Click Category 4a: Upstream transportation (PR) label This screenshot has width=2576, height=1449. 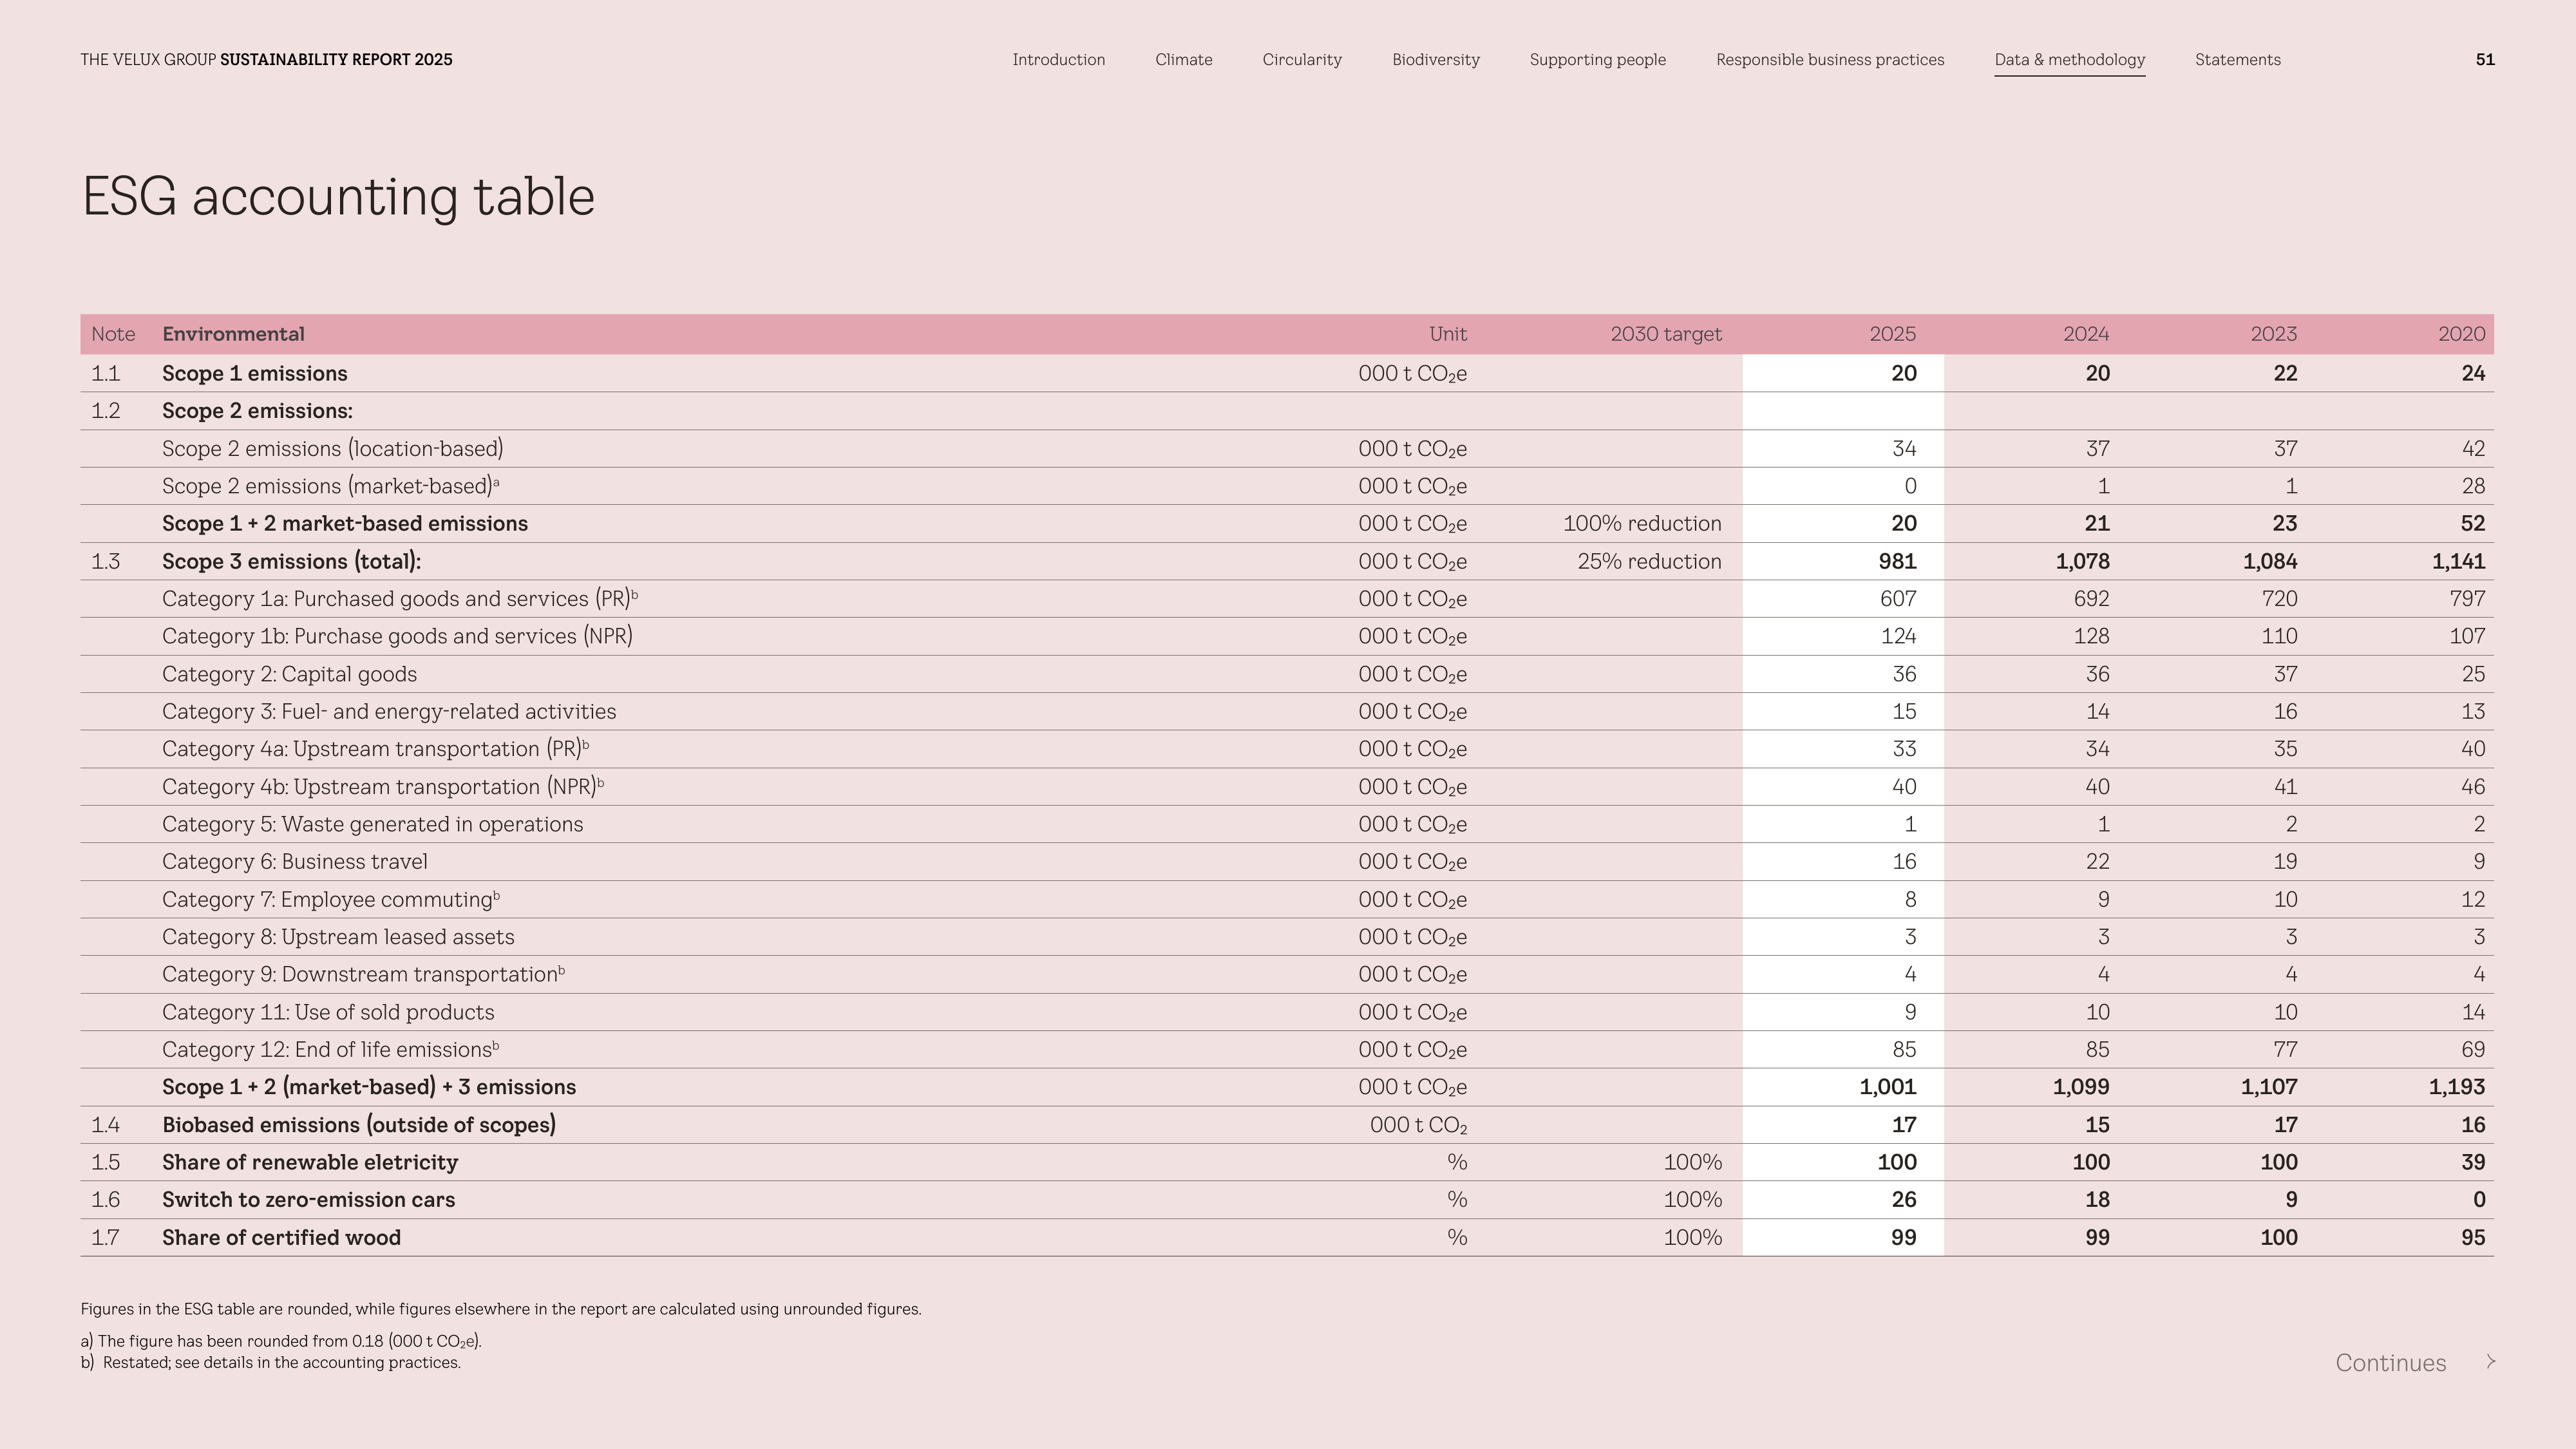click(376, 749)
